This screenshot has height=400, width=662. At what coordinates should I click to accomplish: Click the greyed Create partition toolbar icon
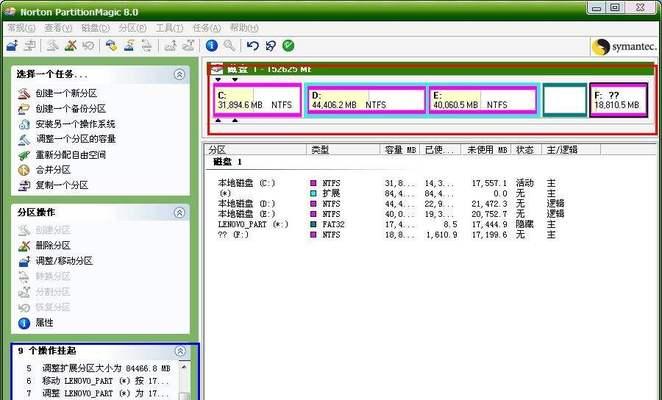coord(52,46)
